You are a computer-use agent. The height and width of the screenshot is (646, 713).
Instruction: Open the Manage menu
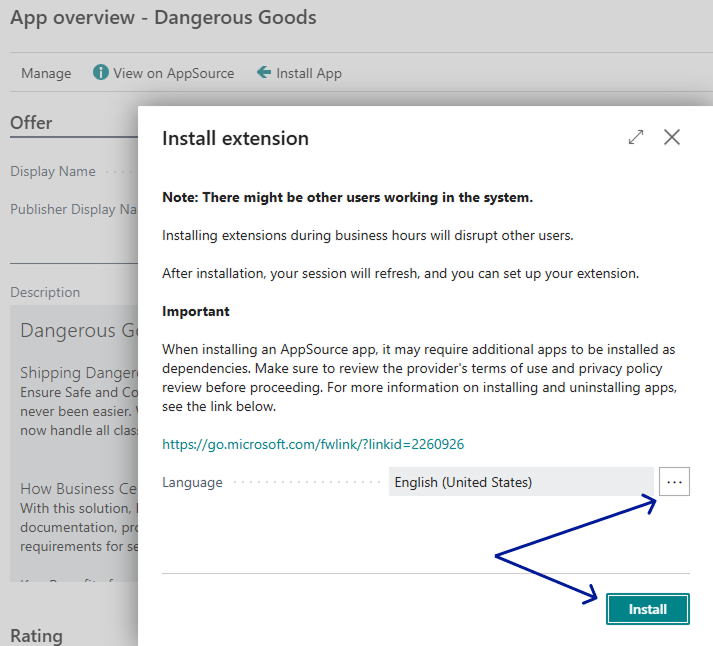tap(46, 73)
